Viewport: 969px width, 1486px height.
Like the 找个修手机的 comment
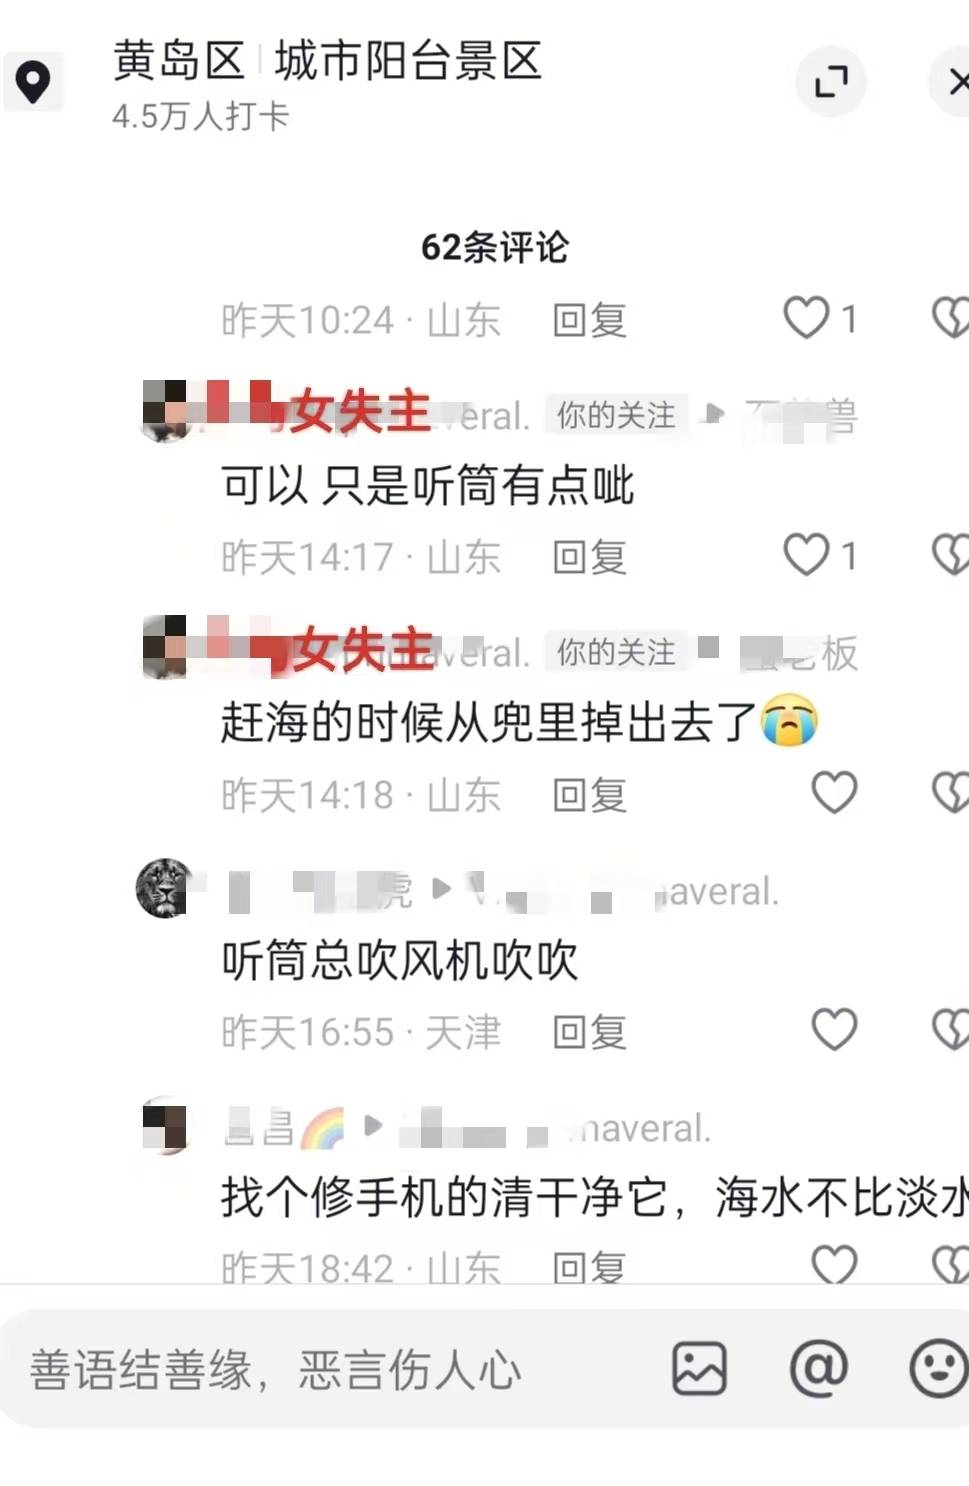pos(834,1264)
